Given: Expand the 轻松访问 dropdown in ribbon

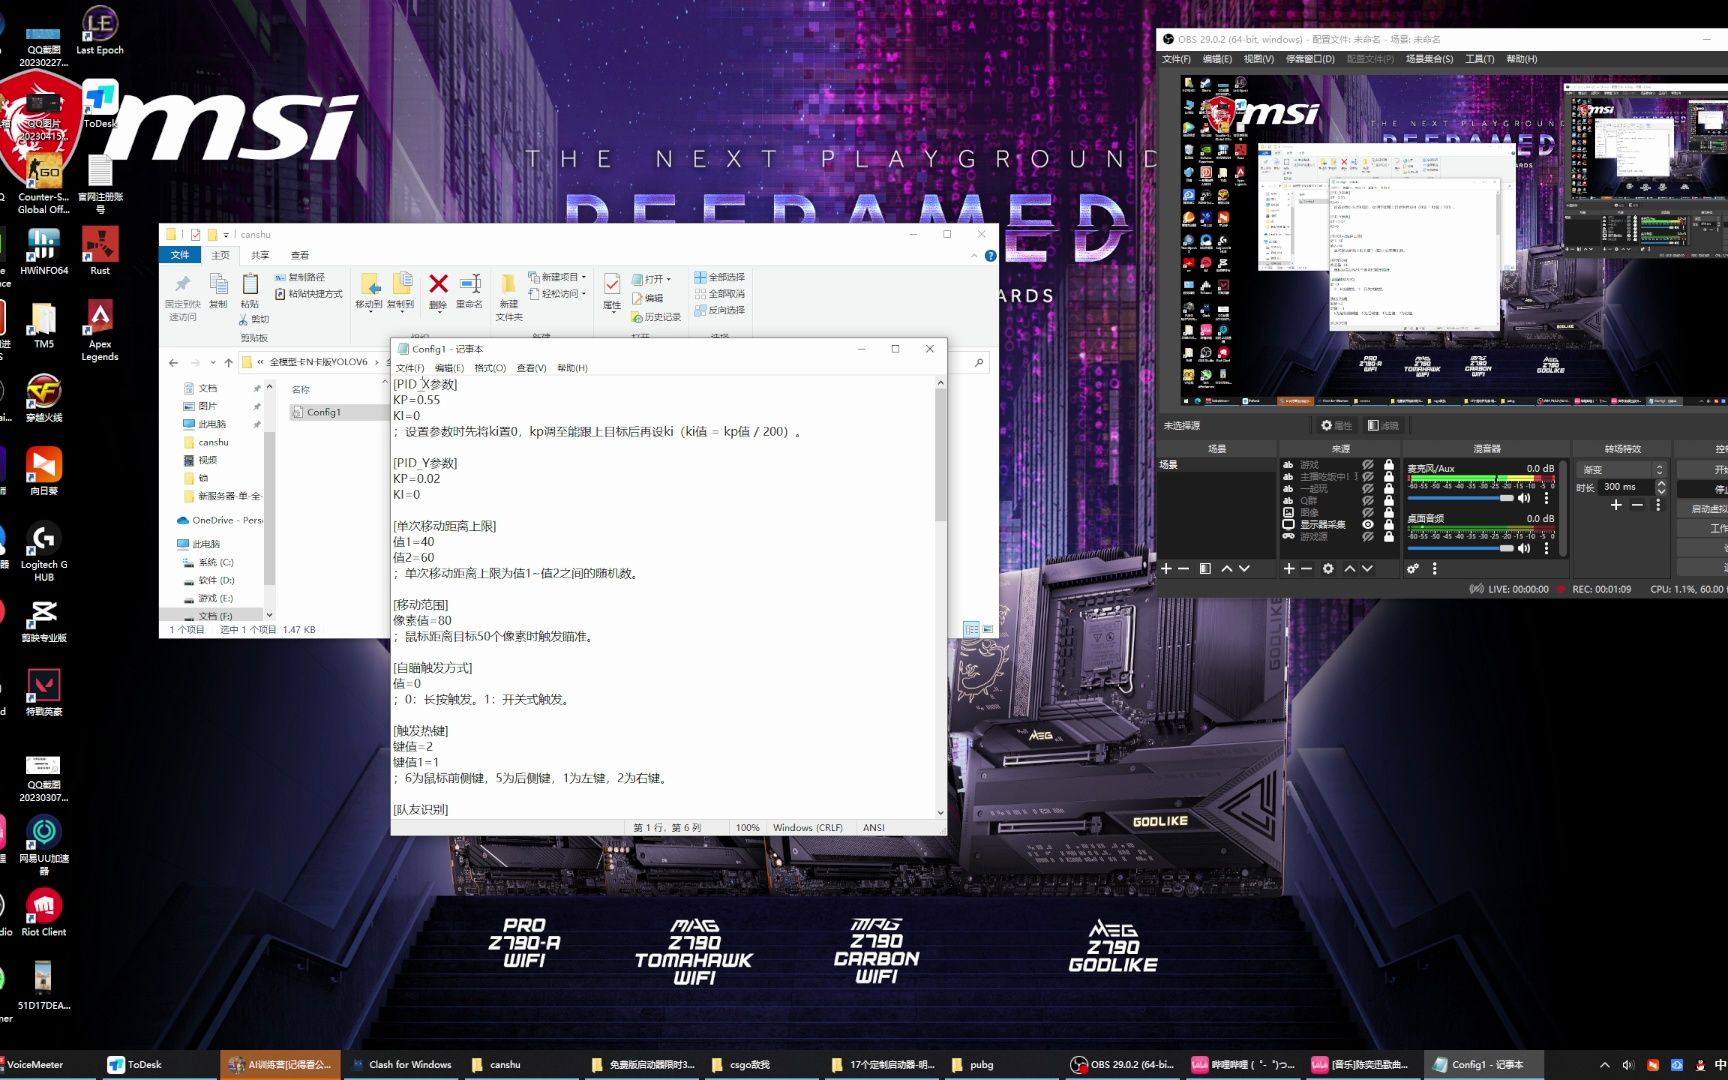Looking at the screenshot, I should [584, 294].
